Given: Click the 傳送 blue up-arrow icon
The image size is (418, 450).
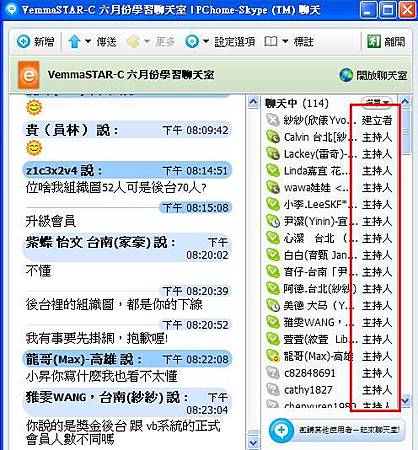Looking at the screenshot, I should [x=74, y=42].
